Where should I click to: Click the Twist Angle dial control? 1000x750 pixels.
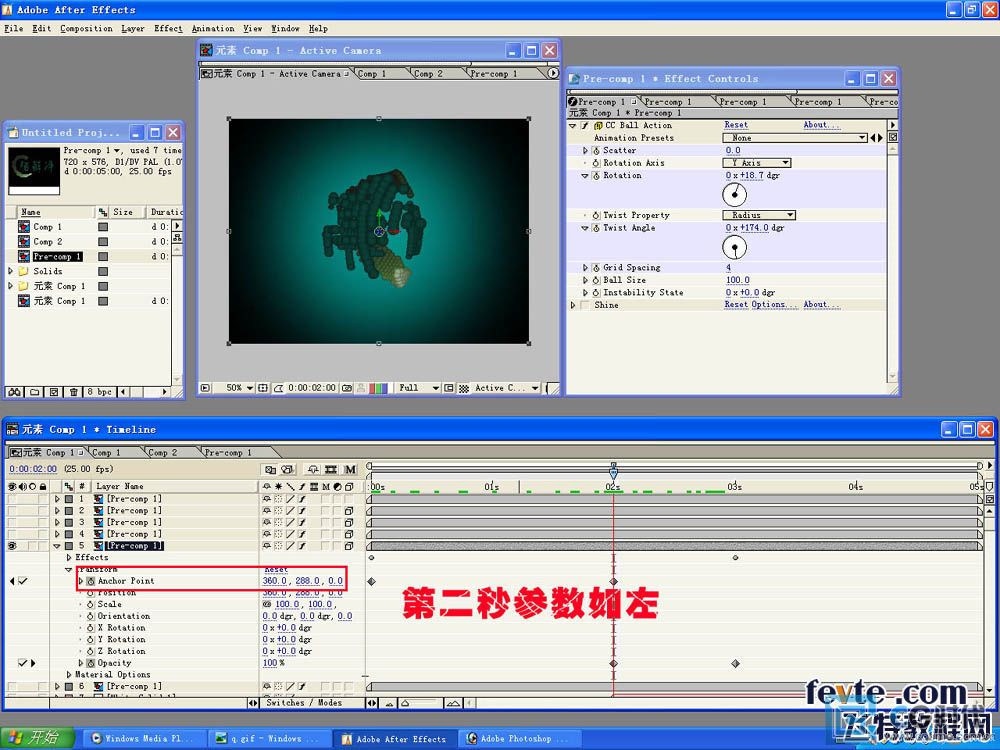coord(735,247)
